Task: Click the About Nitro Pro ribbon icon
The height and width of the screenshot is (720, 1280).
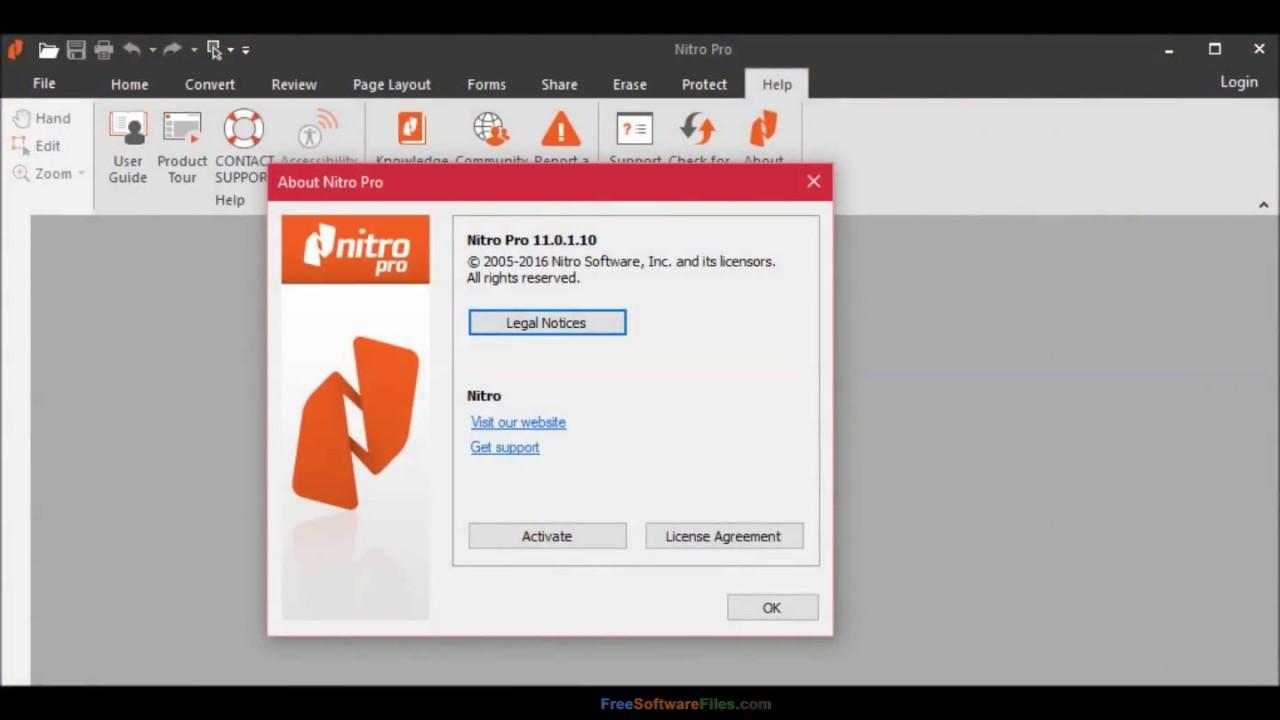Action: [763, 129]
